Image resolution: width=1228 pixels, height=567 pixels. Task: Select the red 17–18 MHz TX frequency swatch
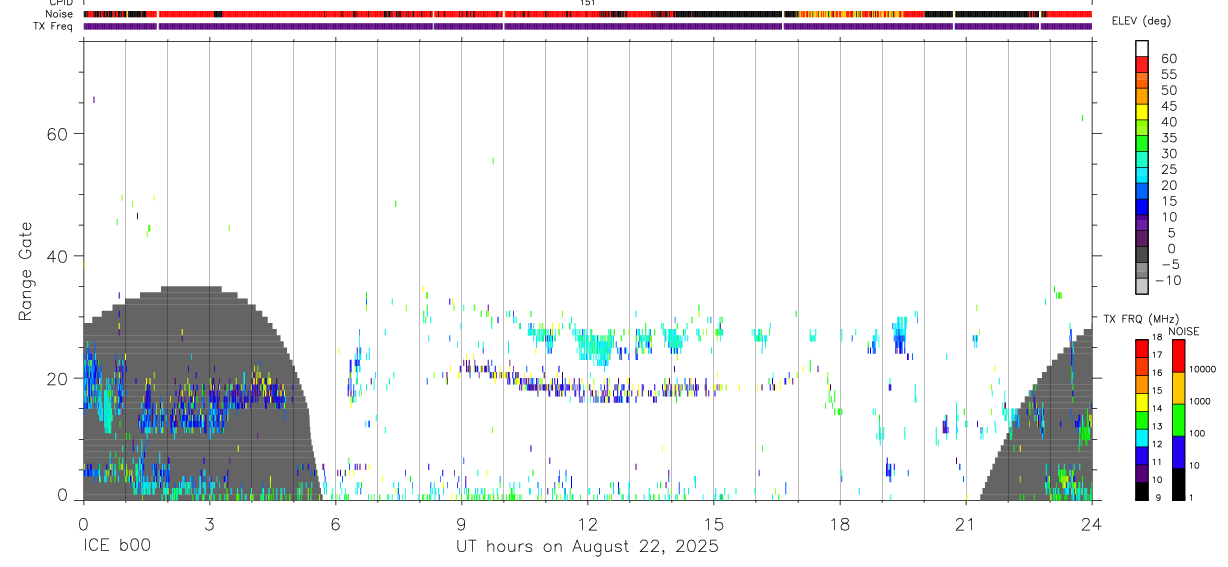[1142, 347]
